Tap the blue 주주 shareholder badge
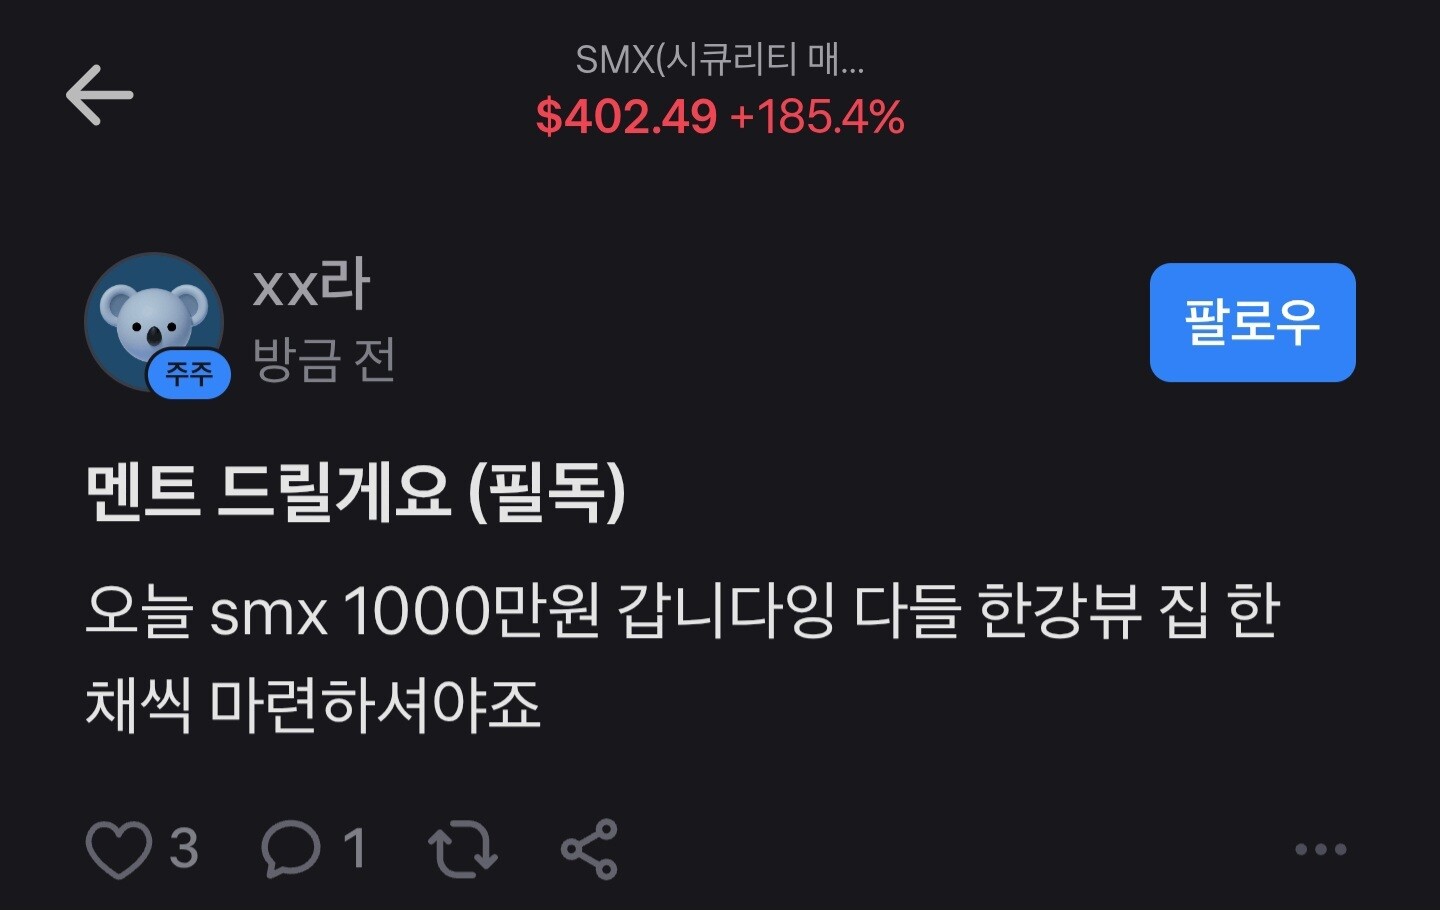This screenshot has width=1440, height=910. [189, 374]
